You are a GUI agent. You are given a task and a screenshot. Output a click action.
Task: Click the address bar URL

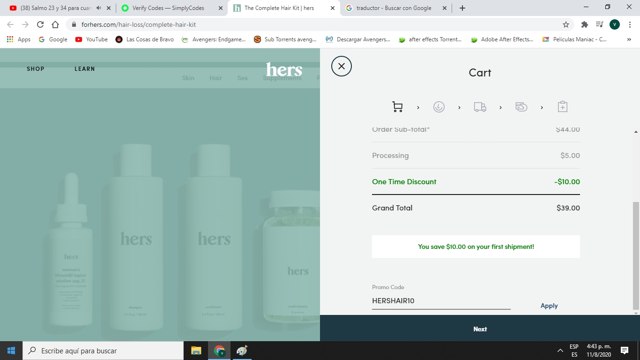[x=138, y=24]
